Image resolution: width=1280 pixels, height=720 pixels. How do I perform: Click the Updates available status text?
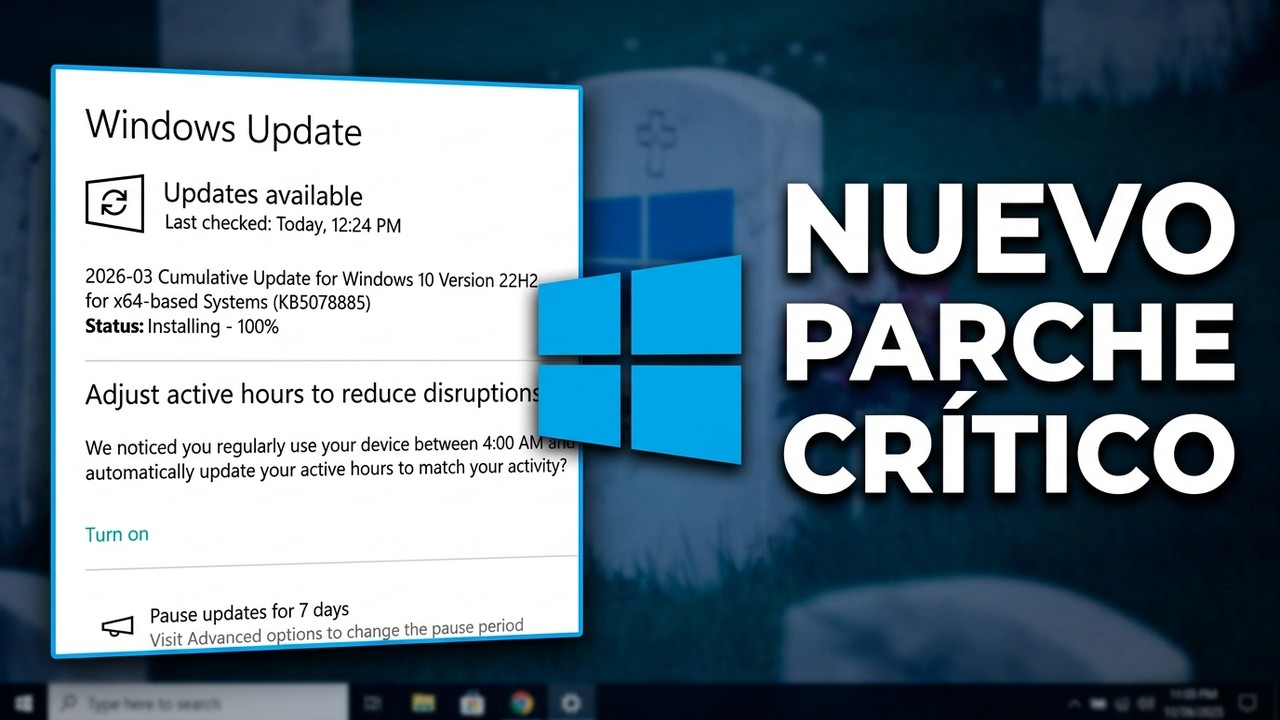click(263, 194)
